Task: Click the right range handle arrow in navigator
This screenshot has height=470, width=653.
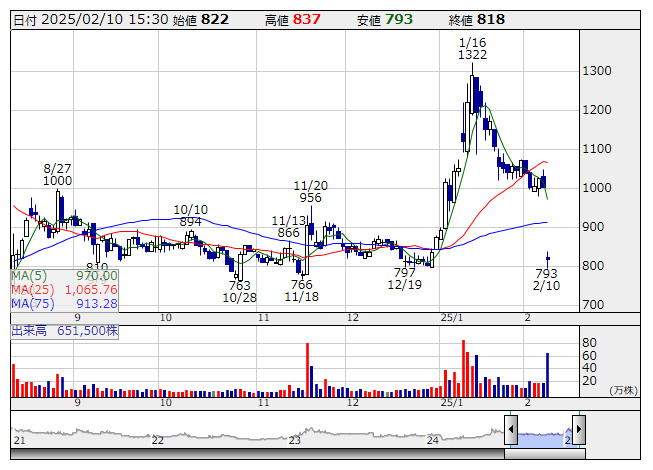Action: pyautogui.click(x=578, y=429)
